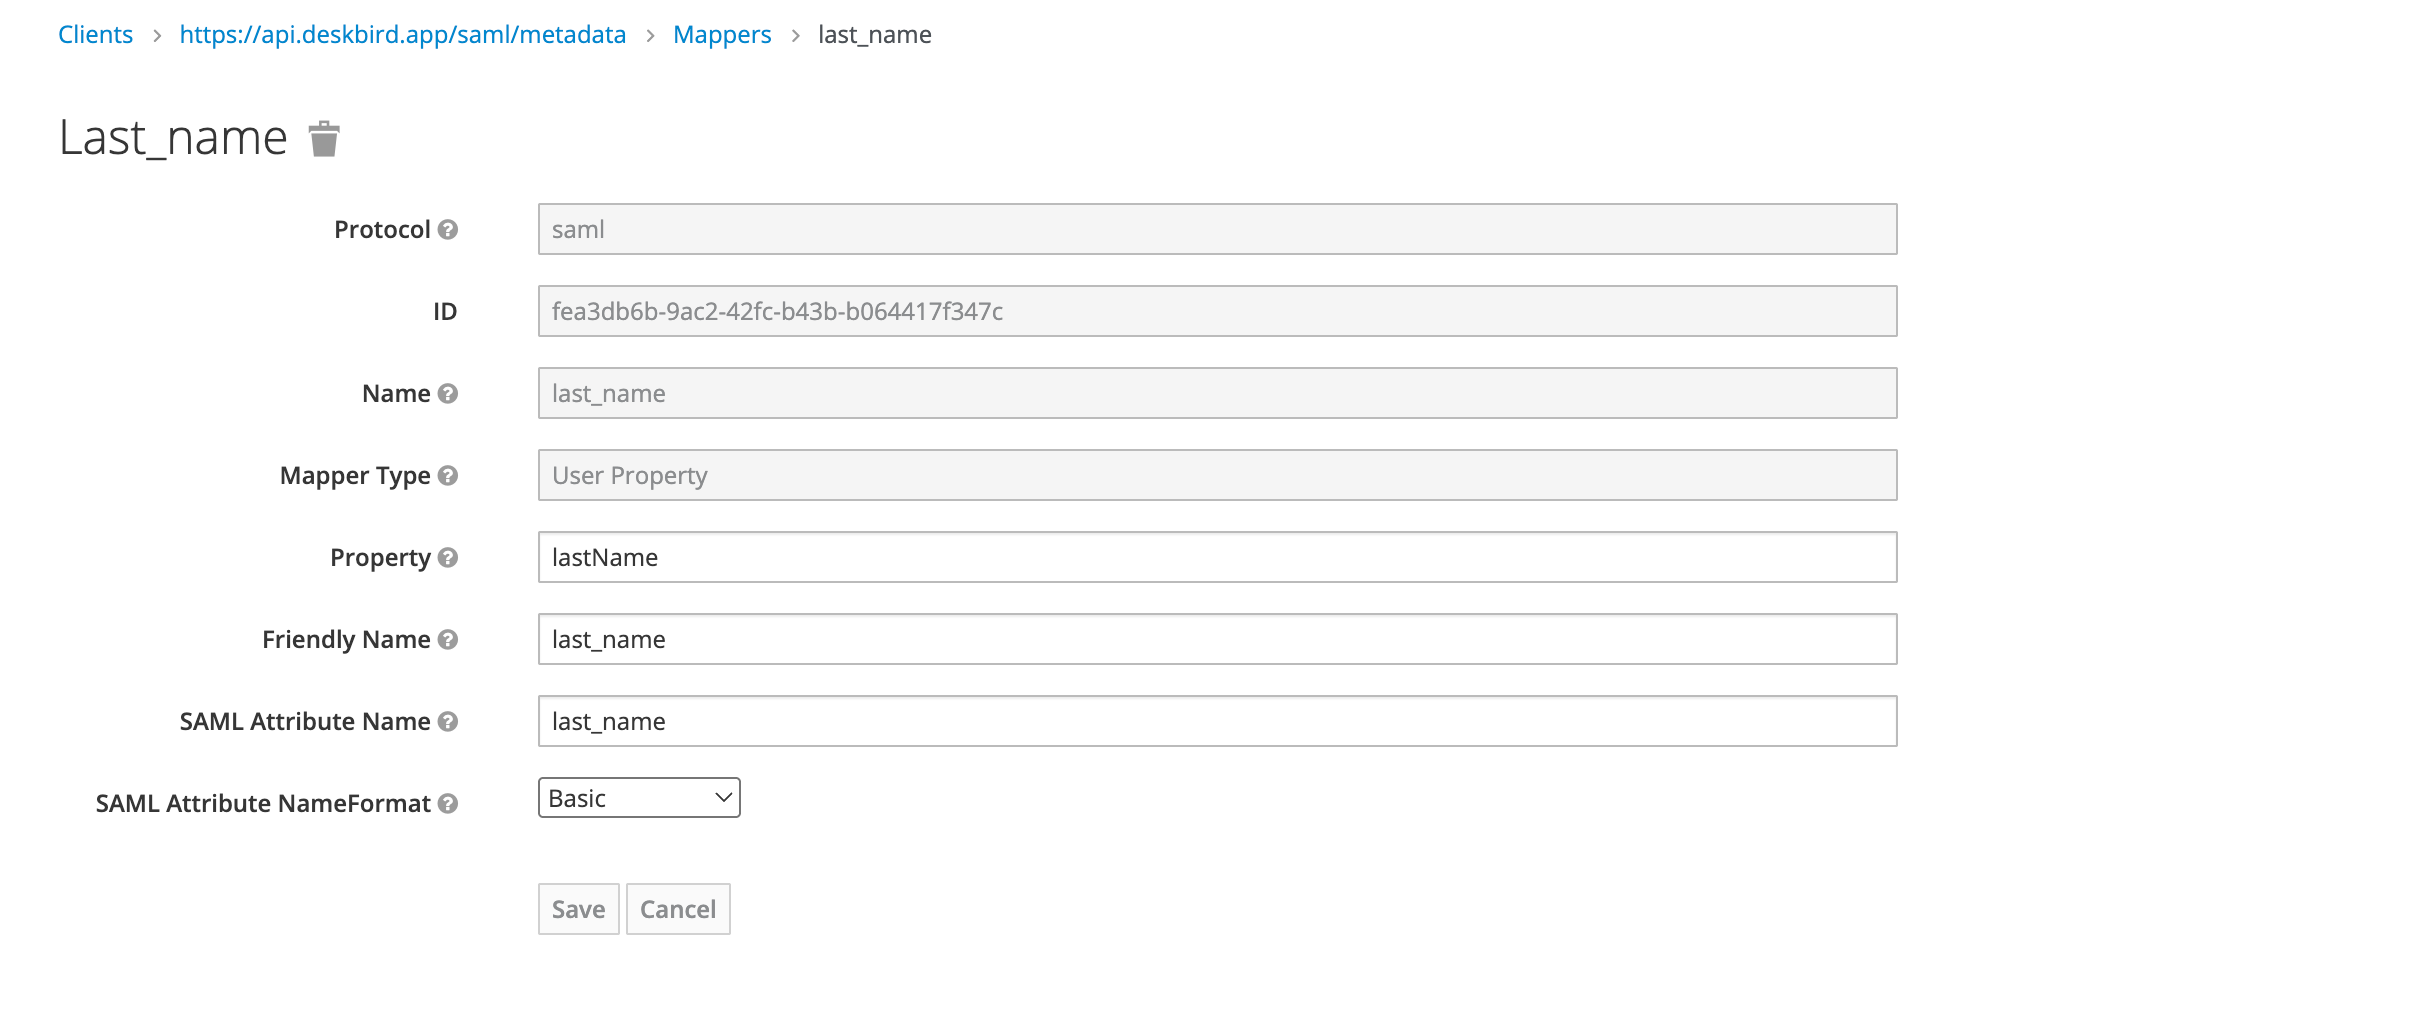Navigate to Mappers breadcrumb

pos(721,35)
